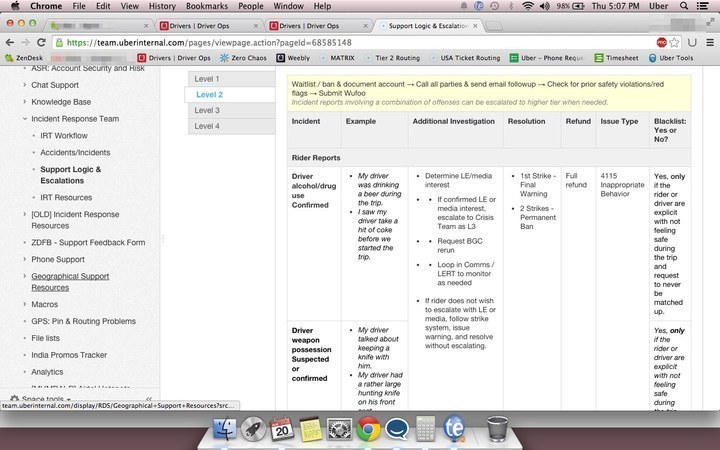The height and width of the screenshot is (450, 720).
Task: Collapse the Incident Response Team tree
Action: click(23, 119)
